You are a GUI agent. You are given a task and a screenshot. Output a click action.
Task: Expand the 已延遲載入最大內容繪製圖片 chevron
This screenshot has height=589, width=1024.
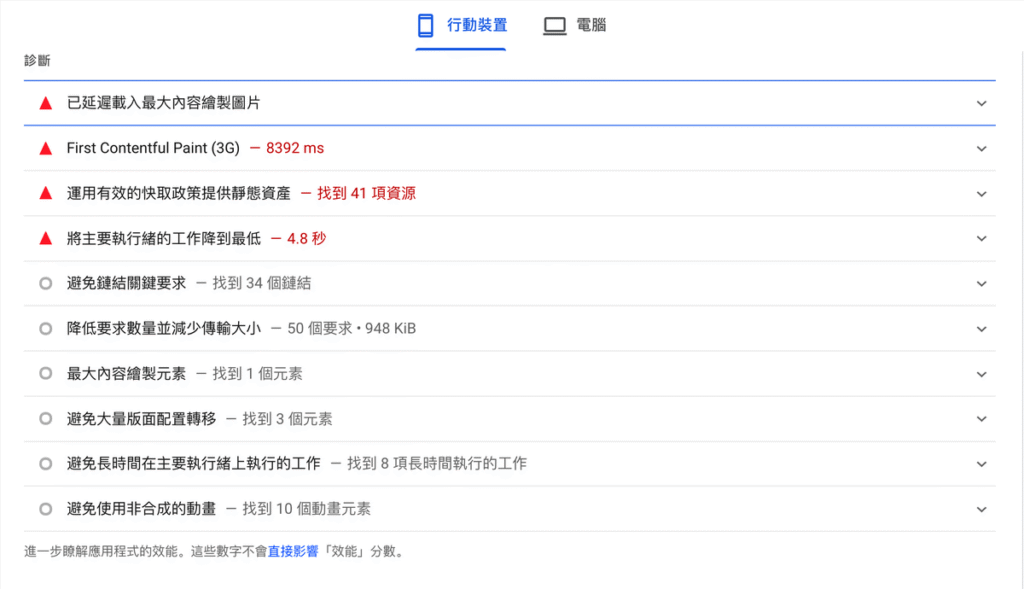coord(981,103)
